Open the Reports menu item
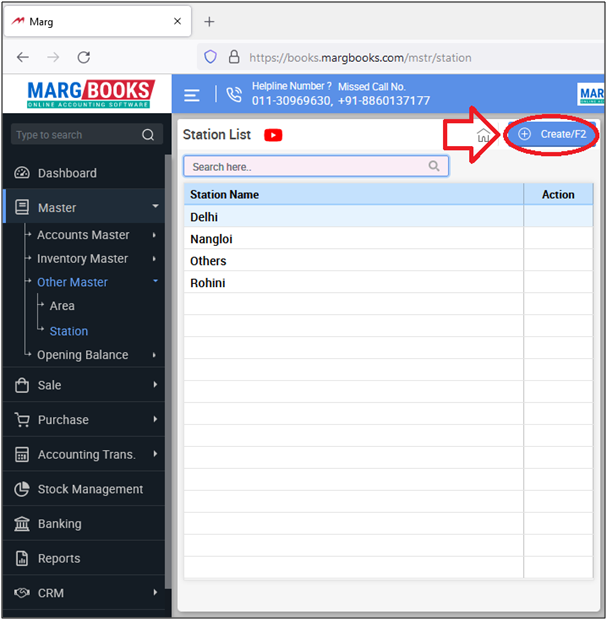Screen dimensions: 608x620 coord(84,558)
